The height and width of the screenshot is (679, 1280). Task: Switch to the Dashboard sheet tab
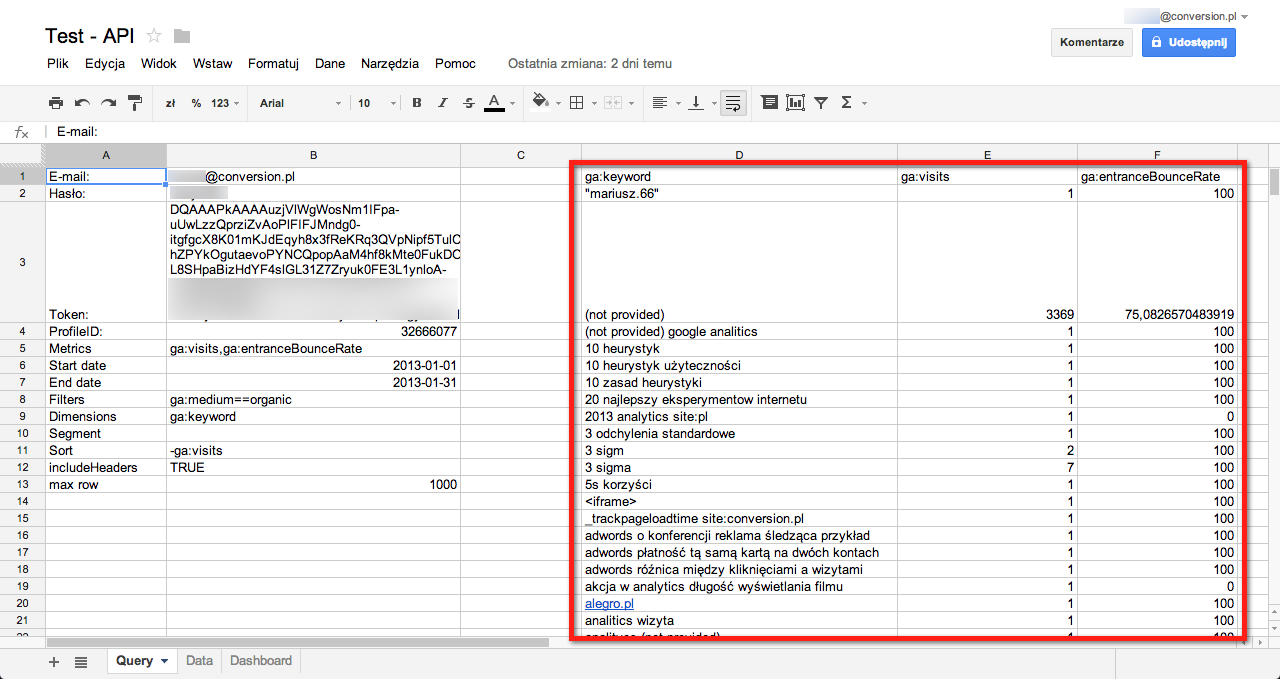tap(261, 661)
